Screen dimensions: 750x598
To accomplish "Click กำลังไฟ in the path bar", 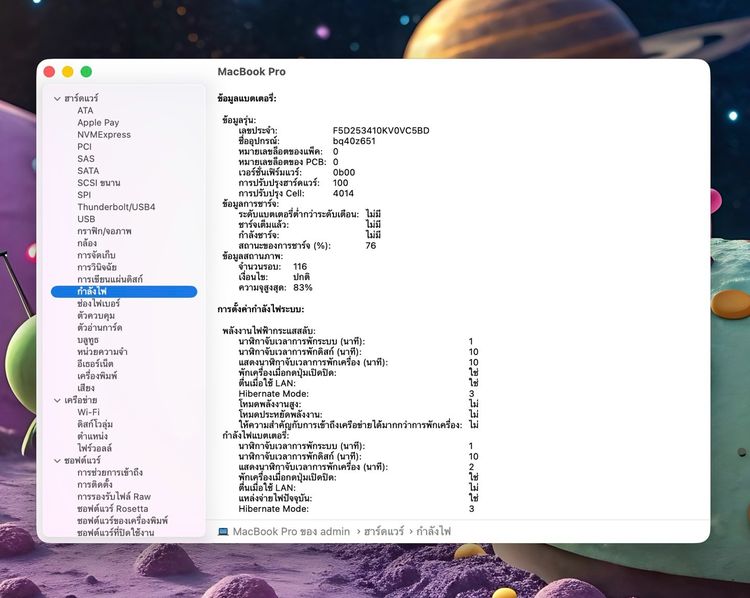I will tap(433, 532).
